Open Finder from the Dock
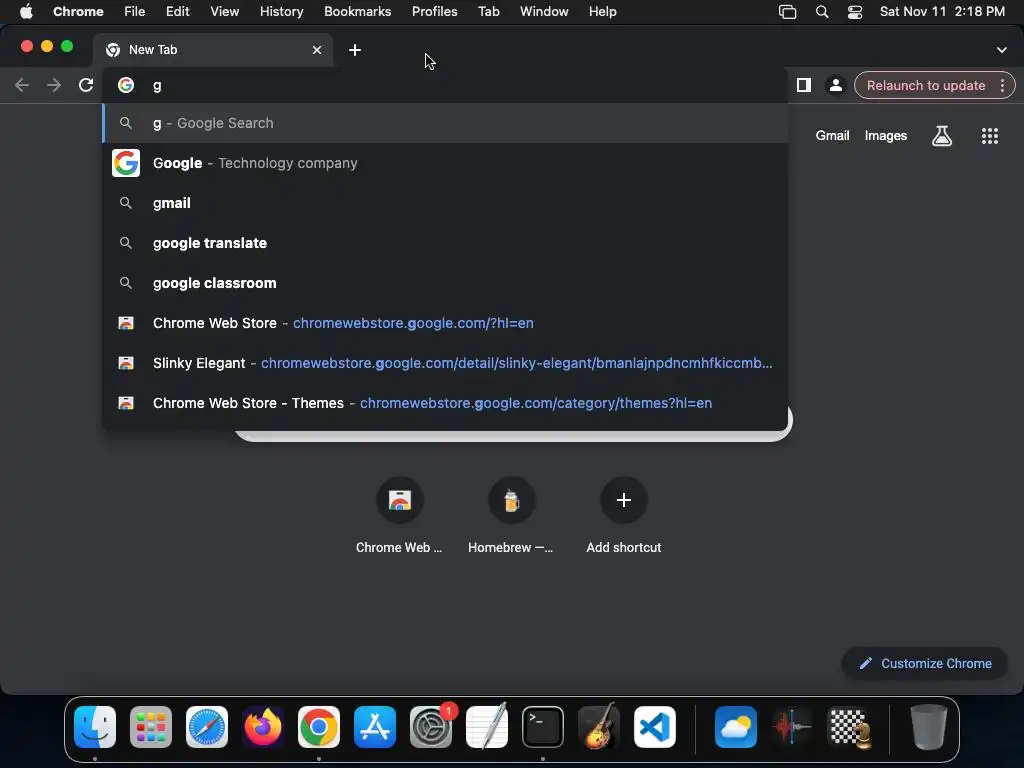This screenshot has height=768, width=1024. [x=95, y=726]
